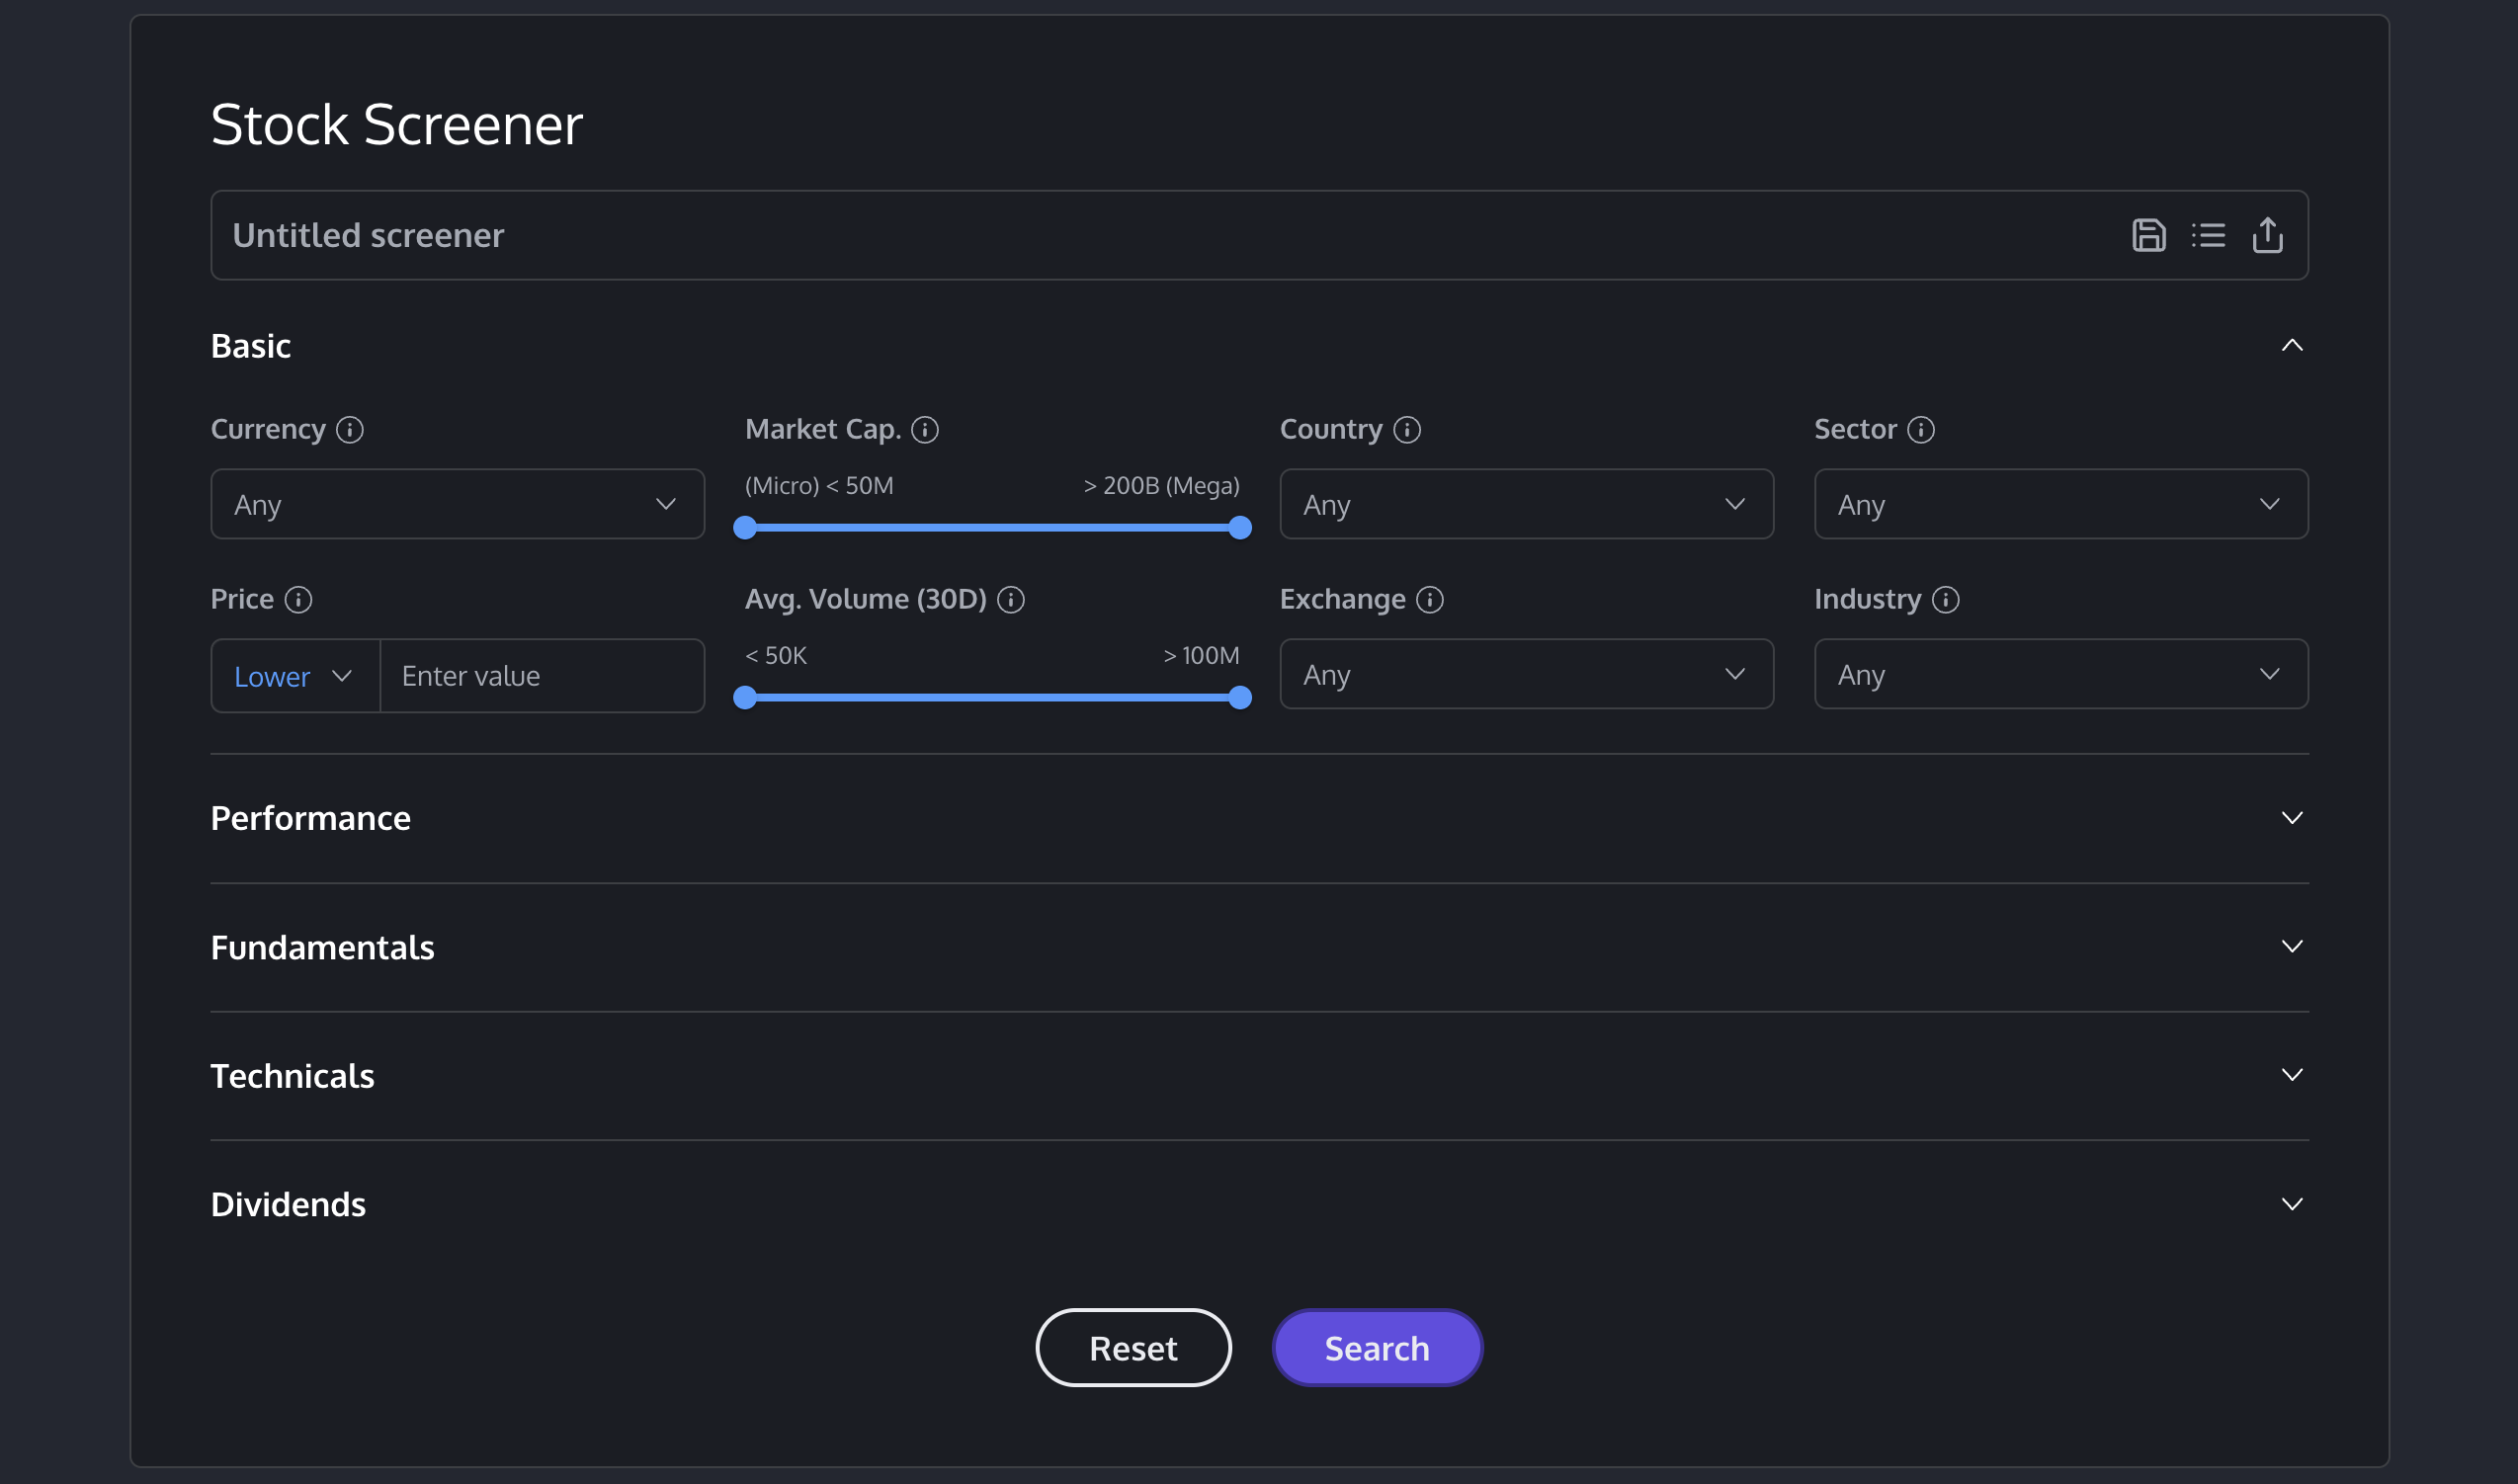Click the share/export screener icon

pos(2267,235)
